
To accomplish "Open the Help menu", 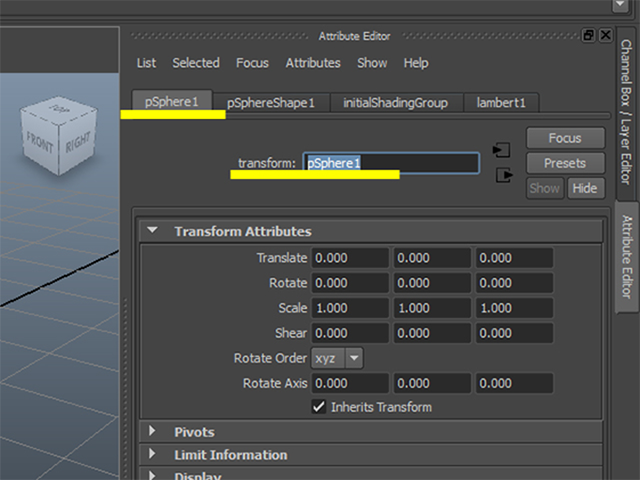I will (x=416, y=63).
